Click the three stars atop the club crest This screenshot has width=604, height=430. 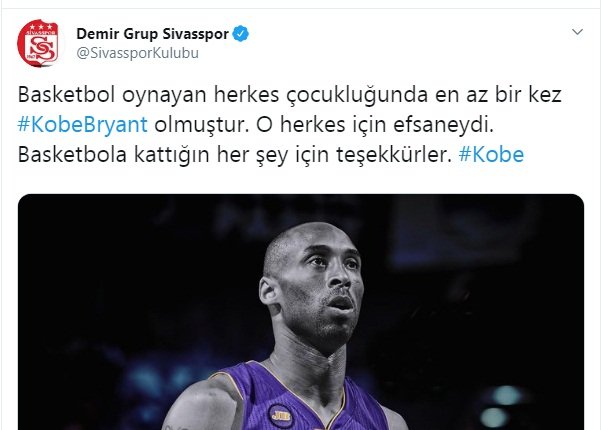pyautogui.click(x=38, y=27)
